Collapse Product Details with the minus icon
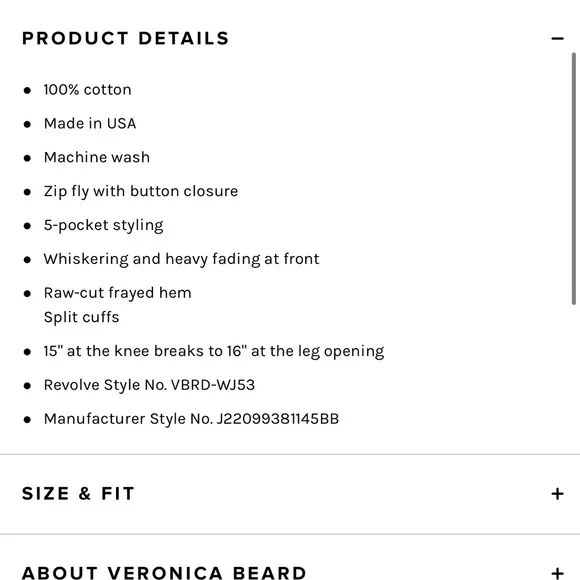Viewport: 580px width, 580px height. click(557, 38)
